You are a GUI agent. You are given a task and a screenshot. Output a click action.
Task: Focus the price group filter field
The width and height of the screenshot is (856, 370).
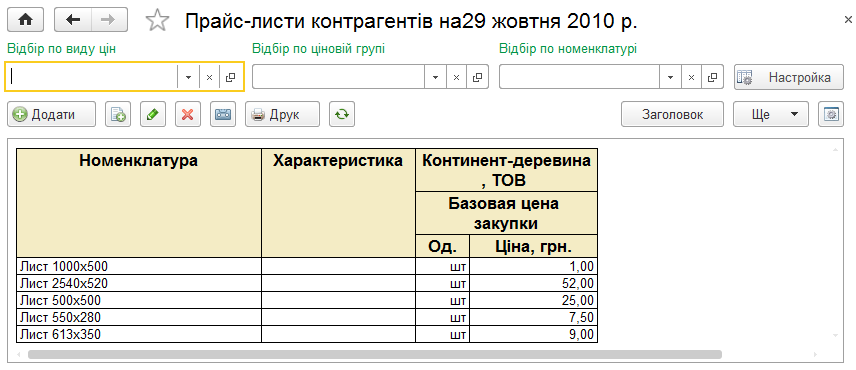coord(338,77)
